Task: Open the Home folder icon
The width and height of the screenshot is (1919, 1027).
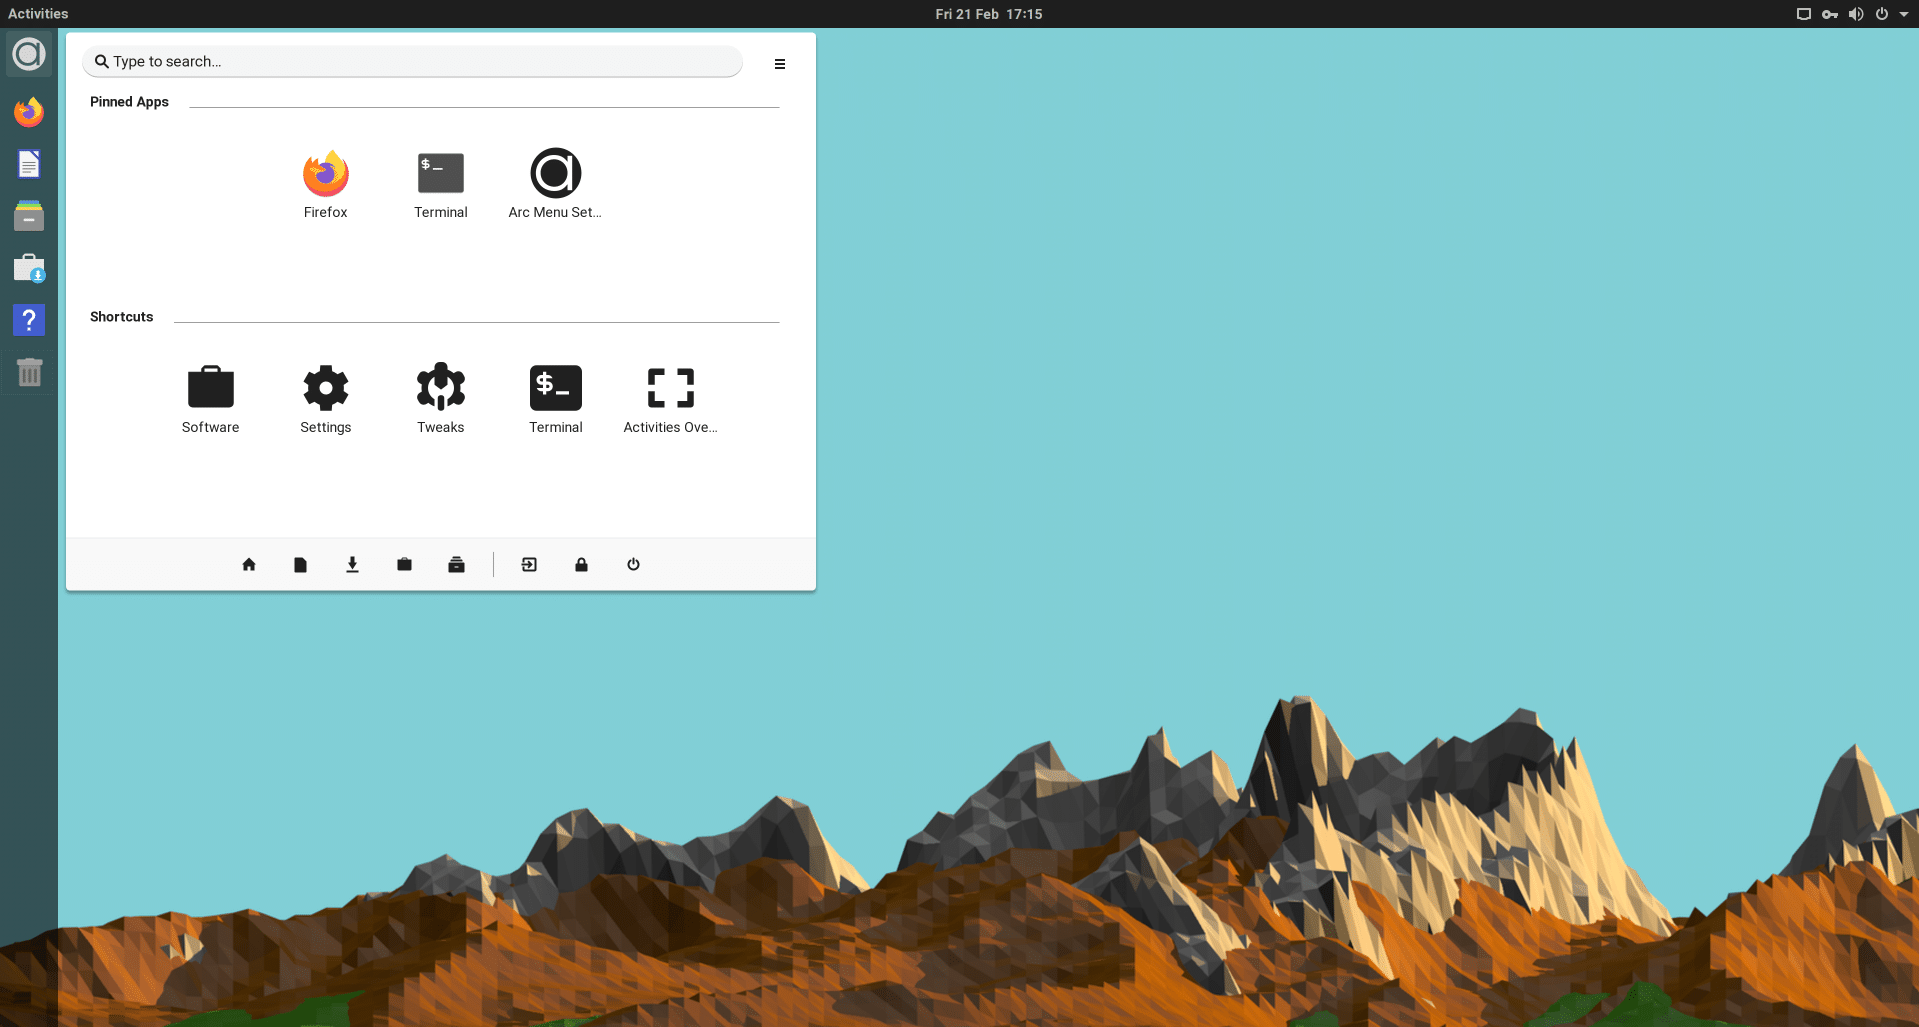Action: (x=249, y=565)
